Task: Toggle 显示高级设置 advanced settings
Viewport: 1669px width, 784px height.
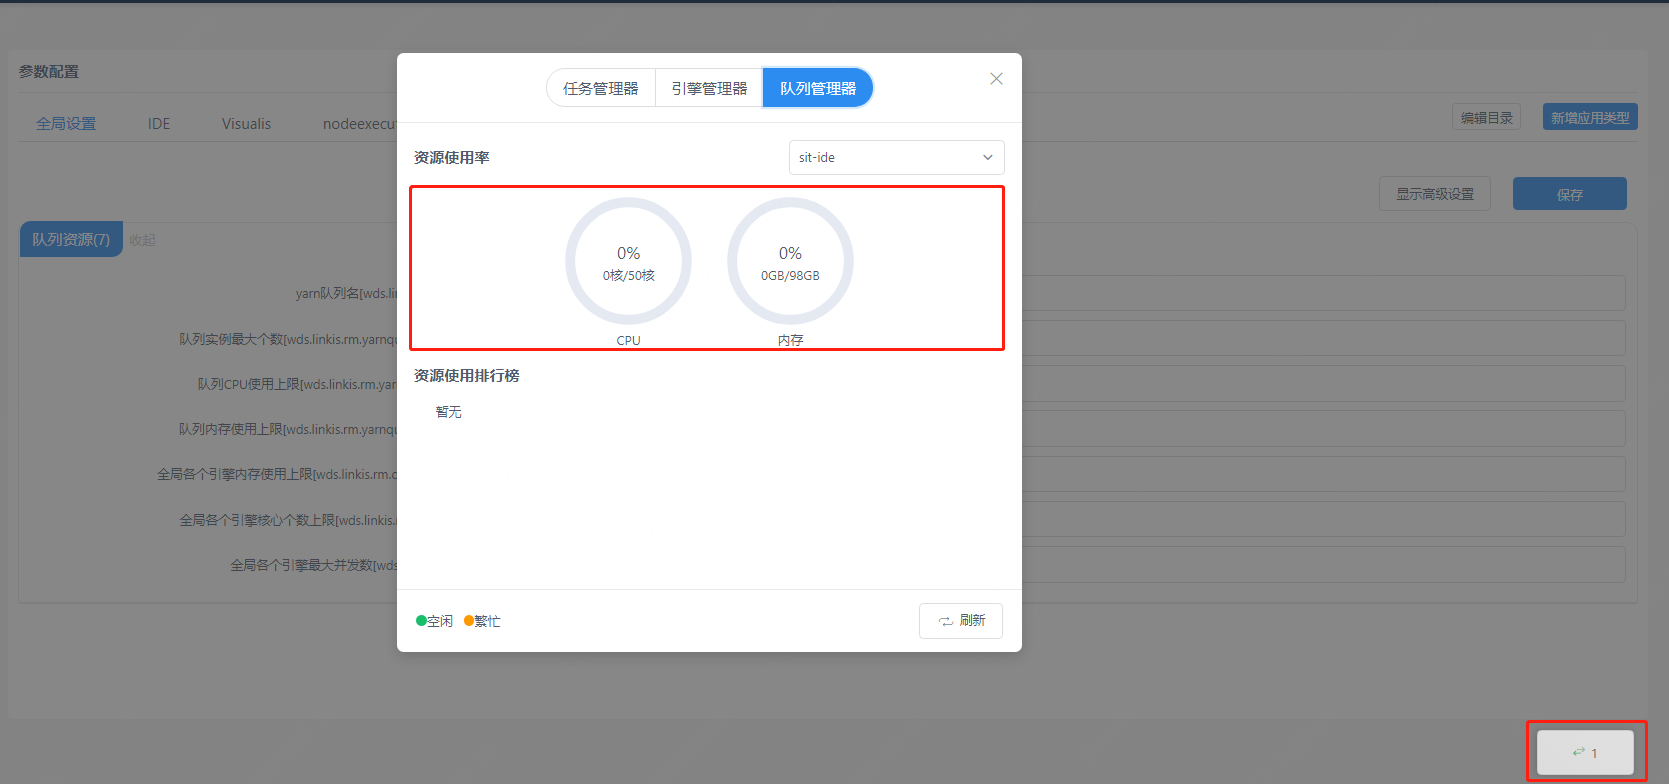Action: click(1434, 194)
